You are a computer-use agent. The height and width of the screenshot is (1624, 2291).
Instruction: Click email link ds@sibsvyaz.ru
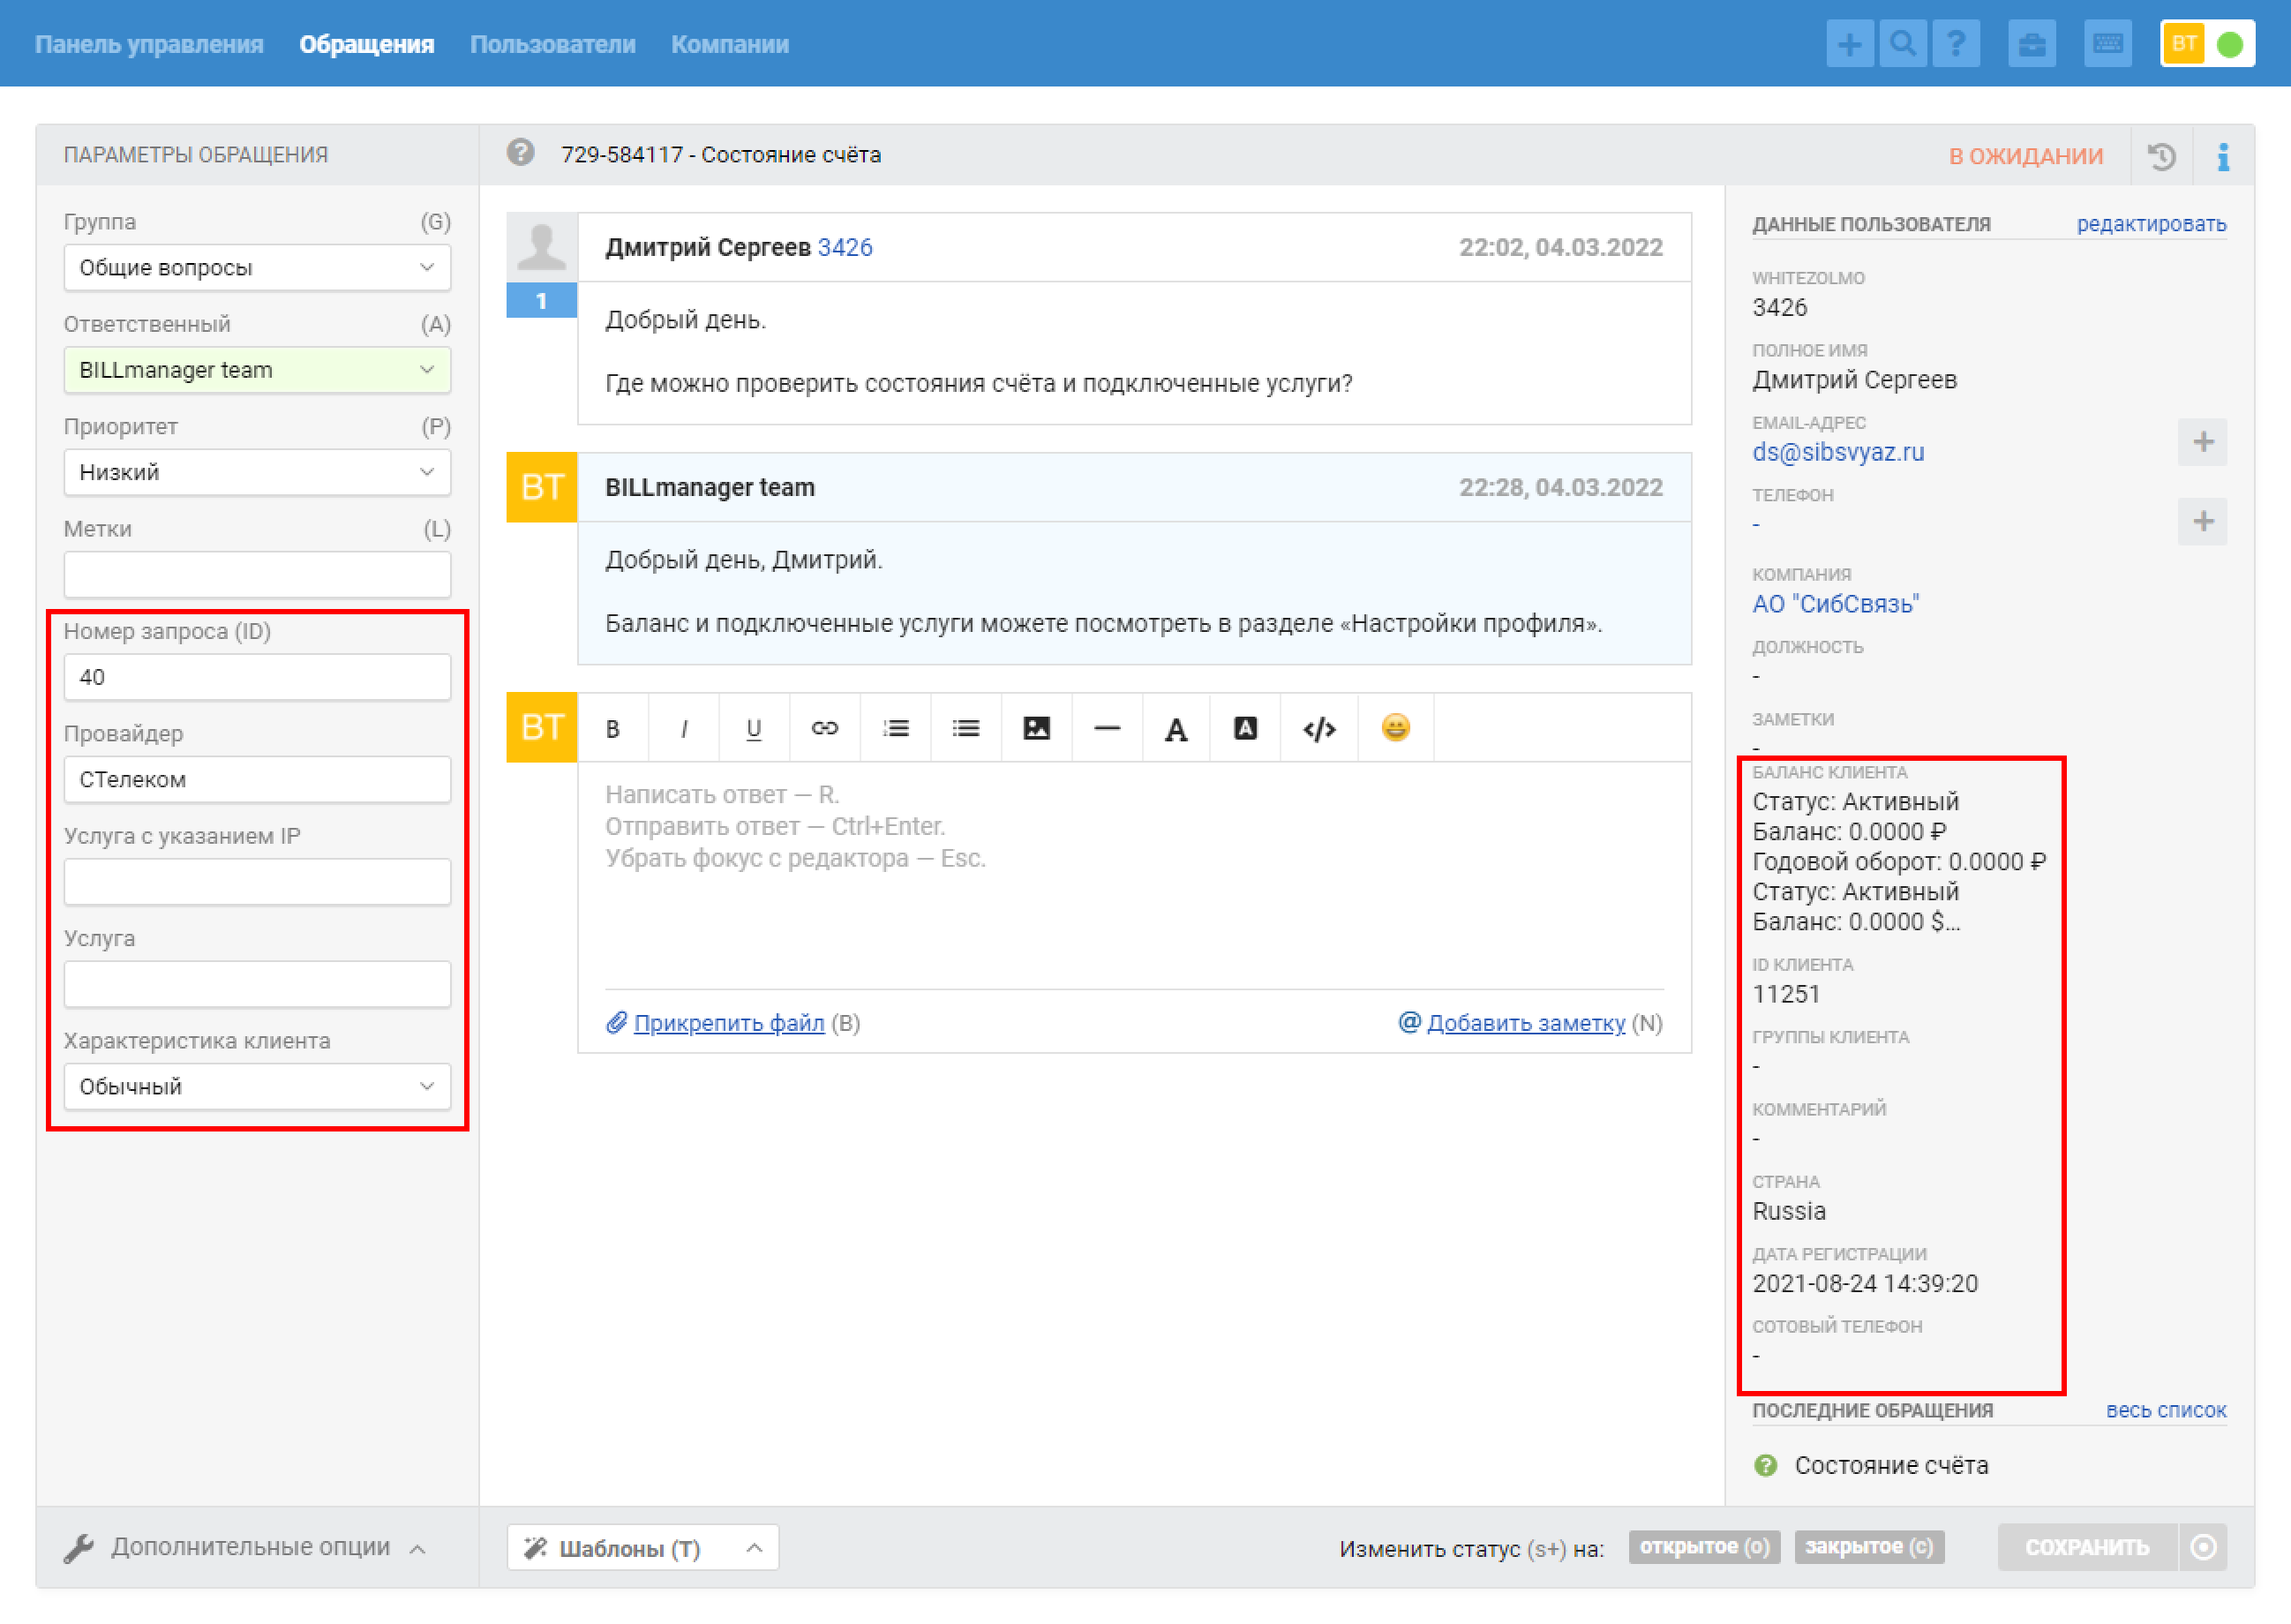pyautogui.click(x=1838, y=452)
